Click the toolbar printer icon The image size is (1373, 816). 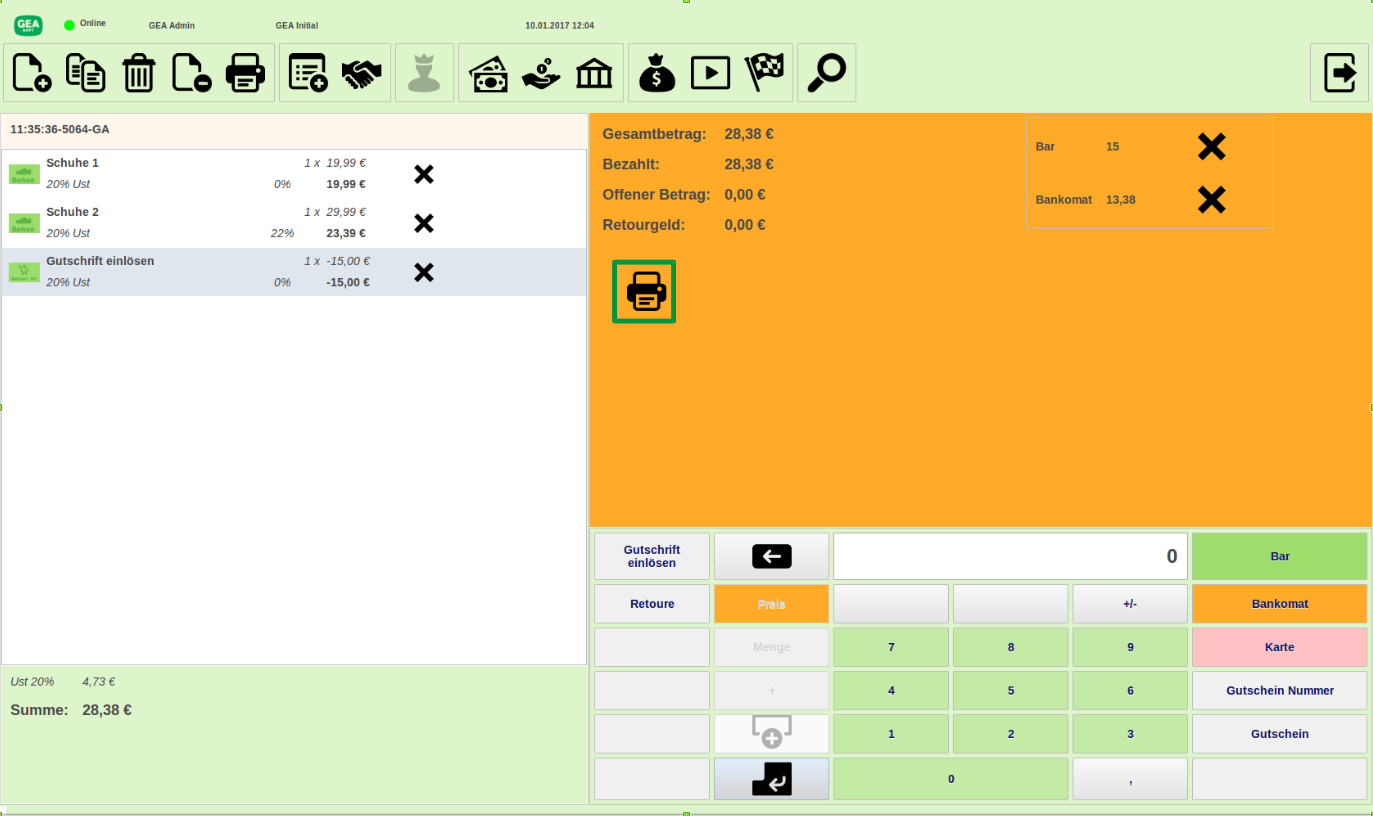click(x=245, y=73)
